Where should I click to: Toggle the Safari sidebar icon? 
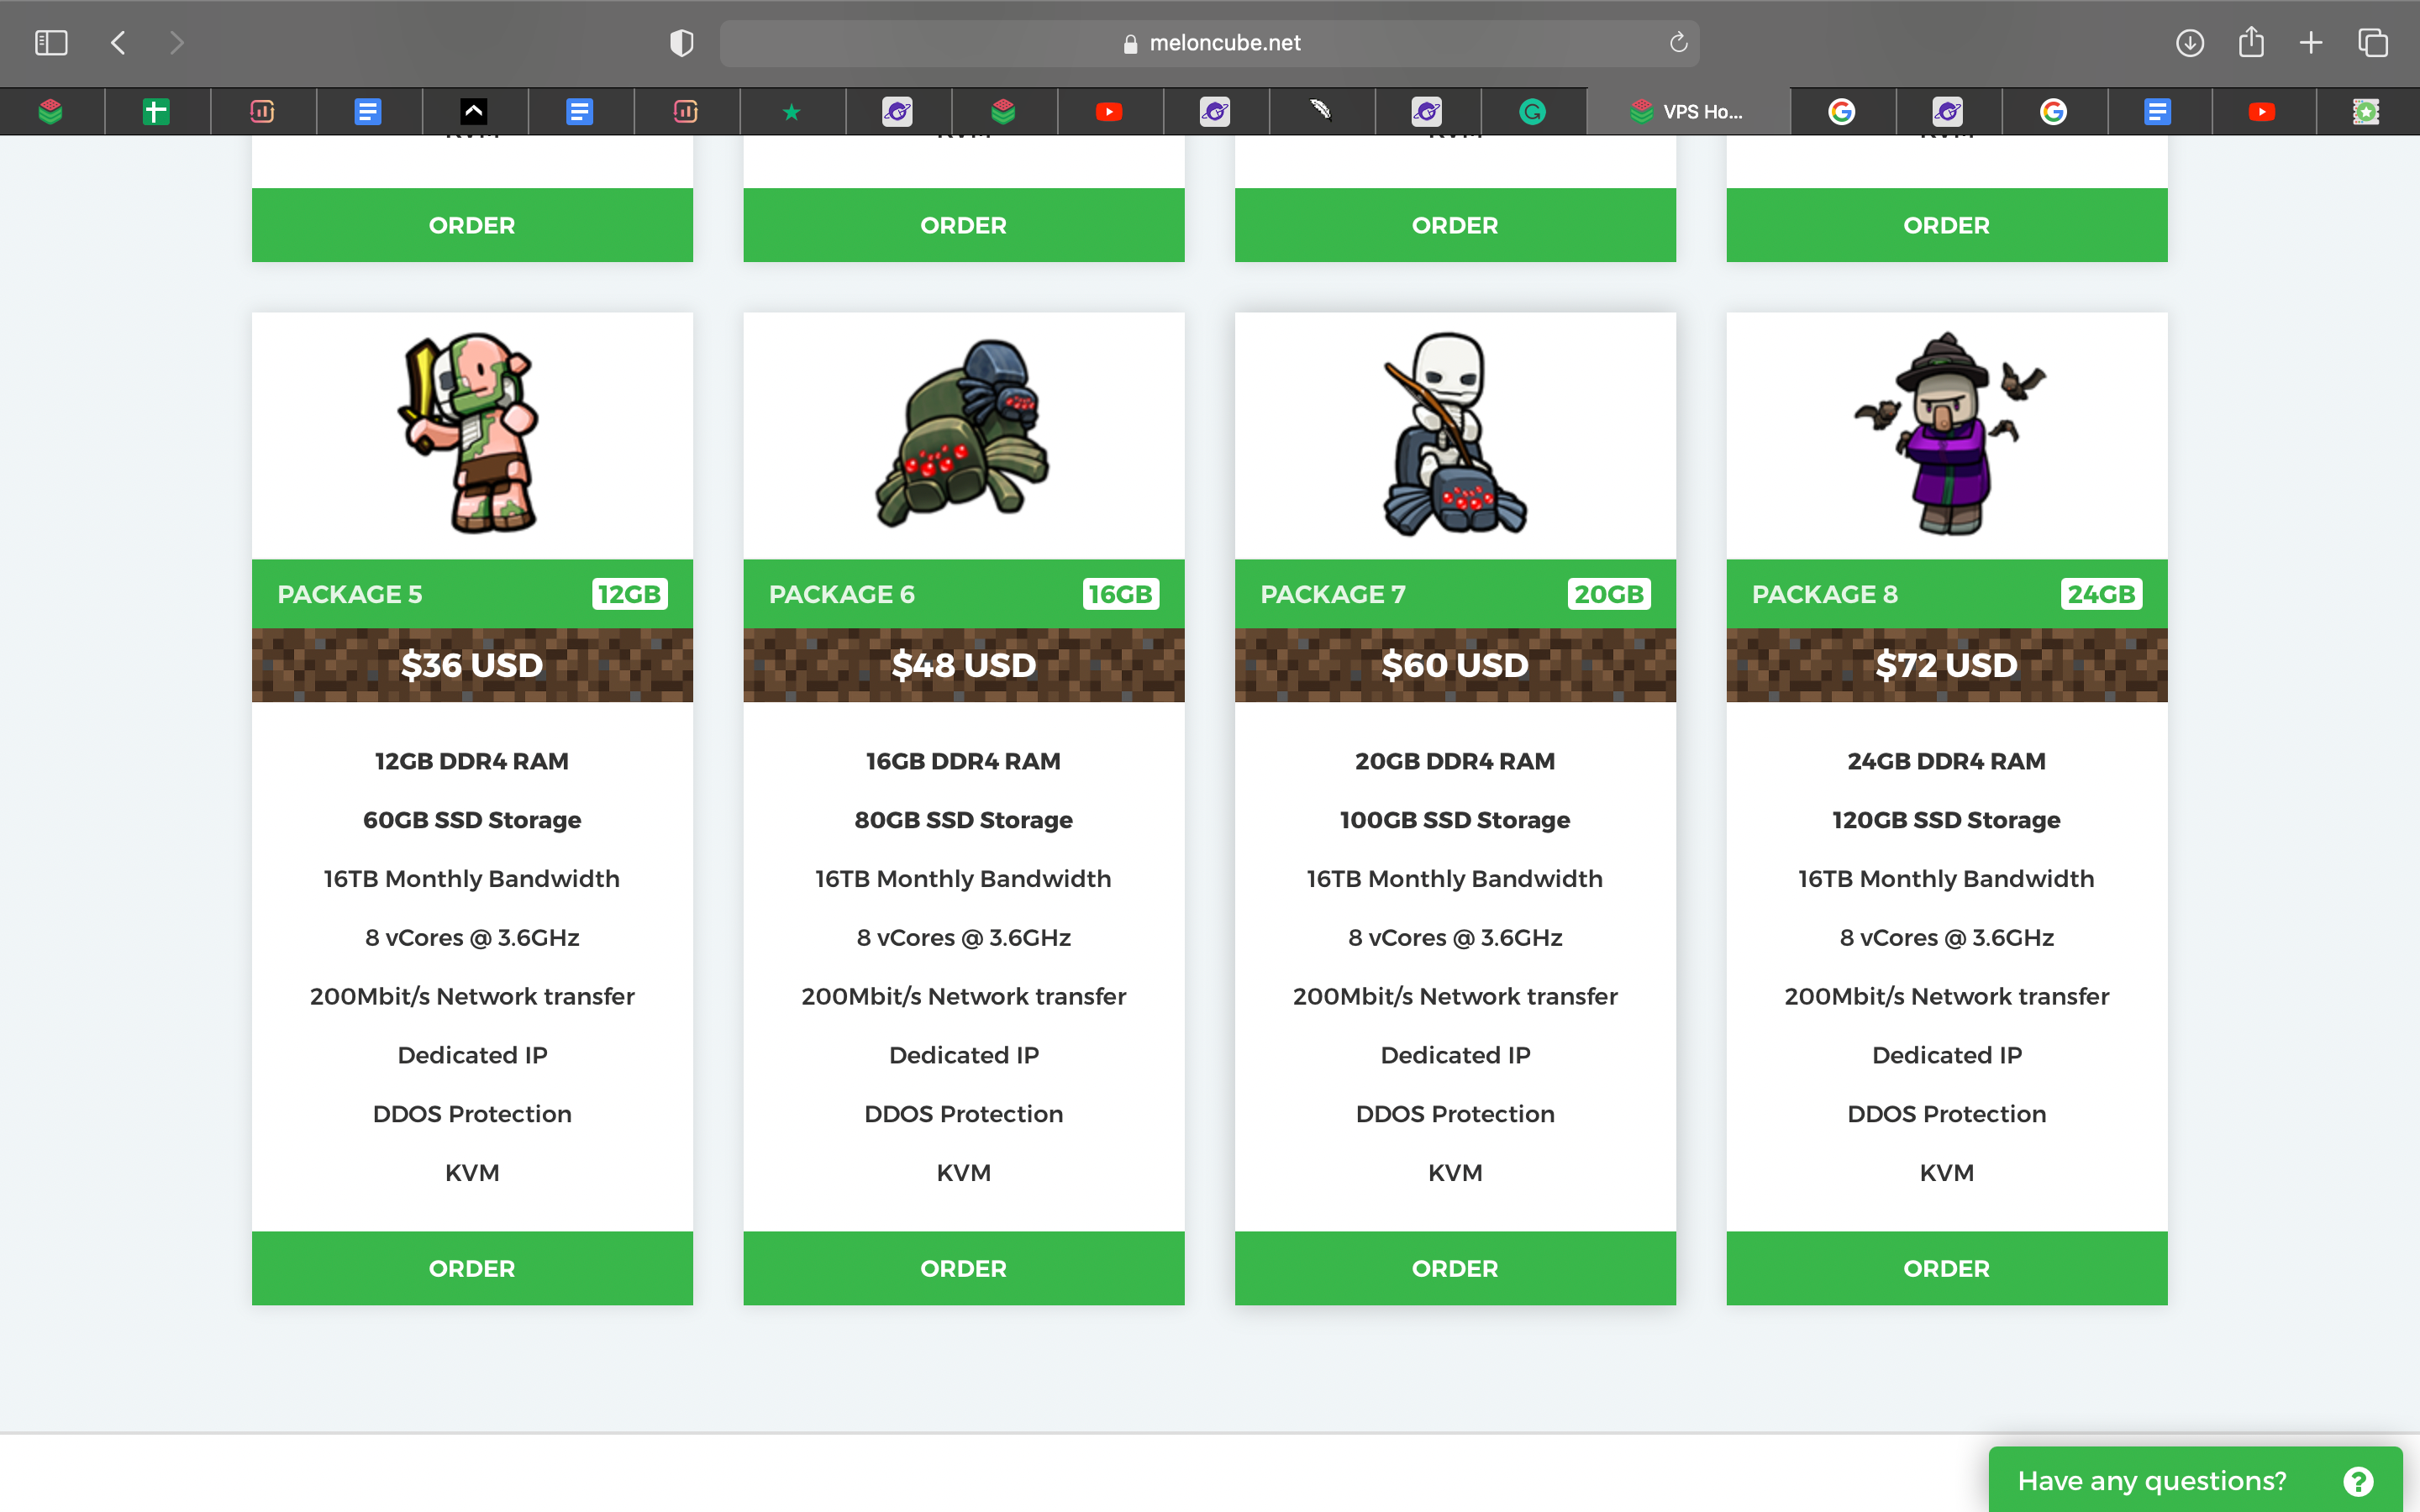tap(51, 43)
